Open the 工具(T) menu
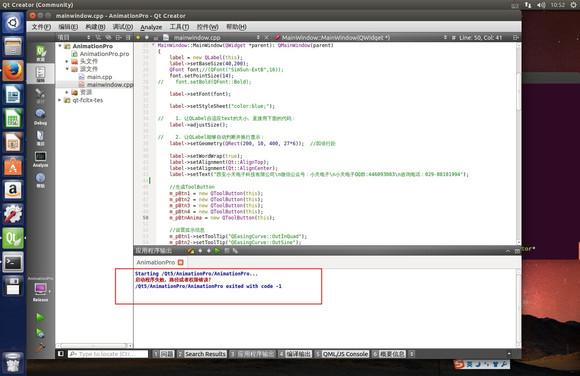 coord(179,27)
